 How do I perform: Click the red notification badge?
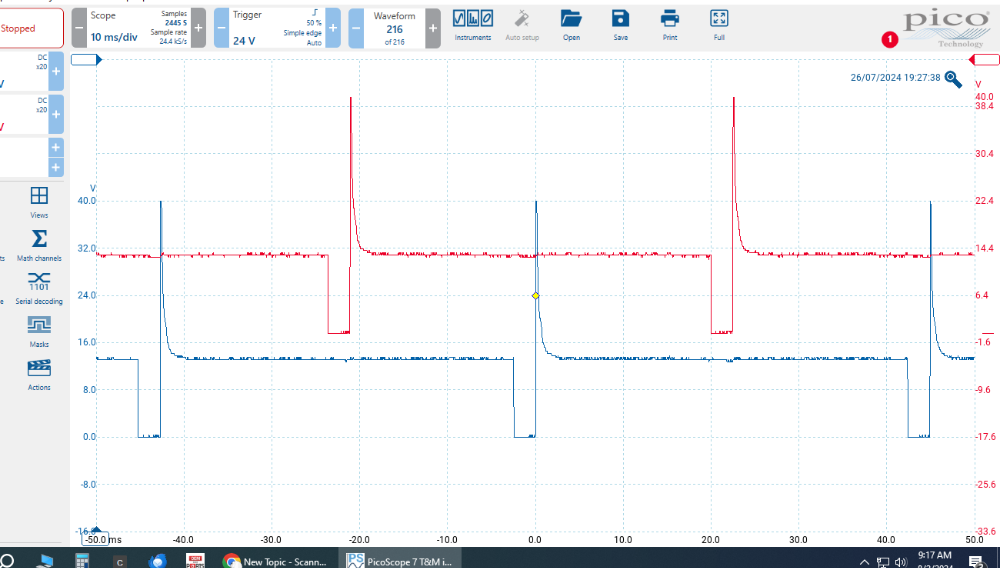pos(888,39)
